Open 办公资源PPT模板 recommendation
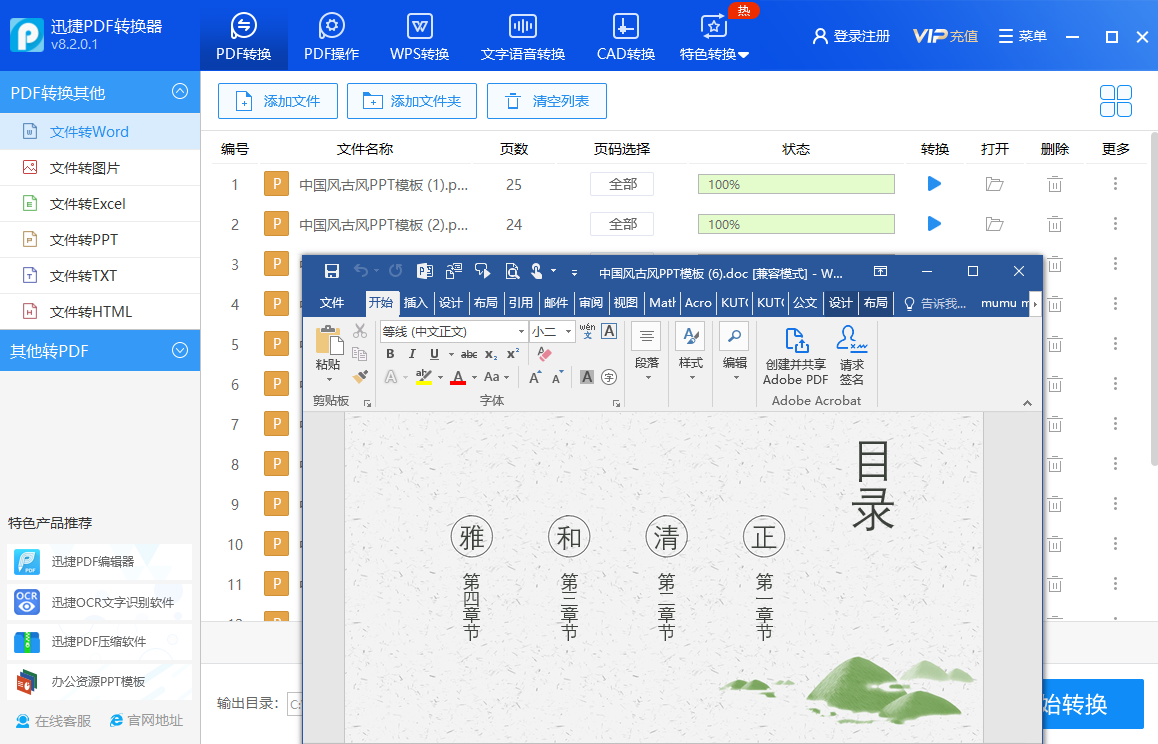Screen dimensions: 1158x744 tap(100, 681)
